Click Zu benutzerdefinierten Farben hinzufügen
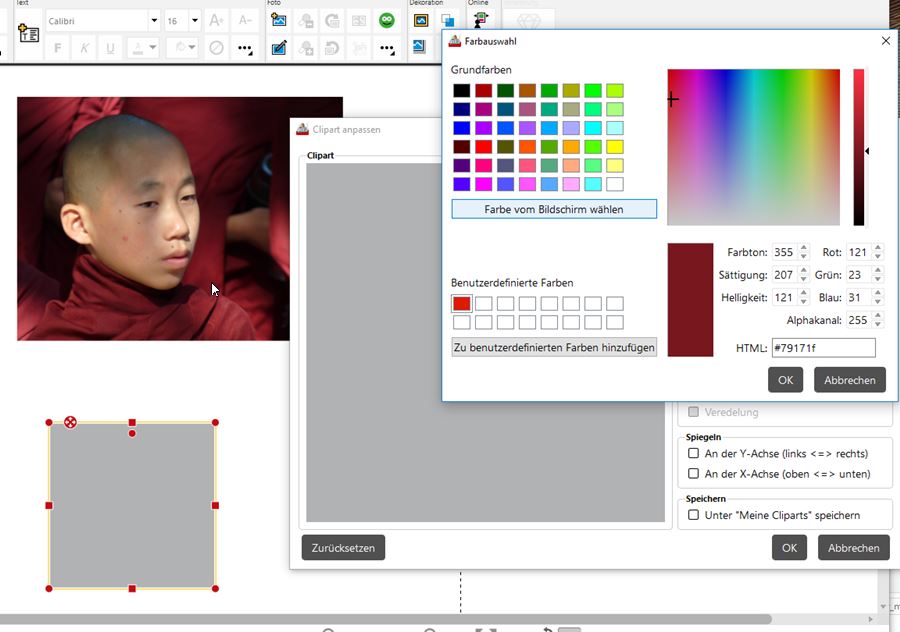Screen dimensions: 900x632 pos(554,348)
